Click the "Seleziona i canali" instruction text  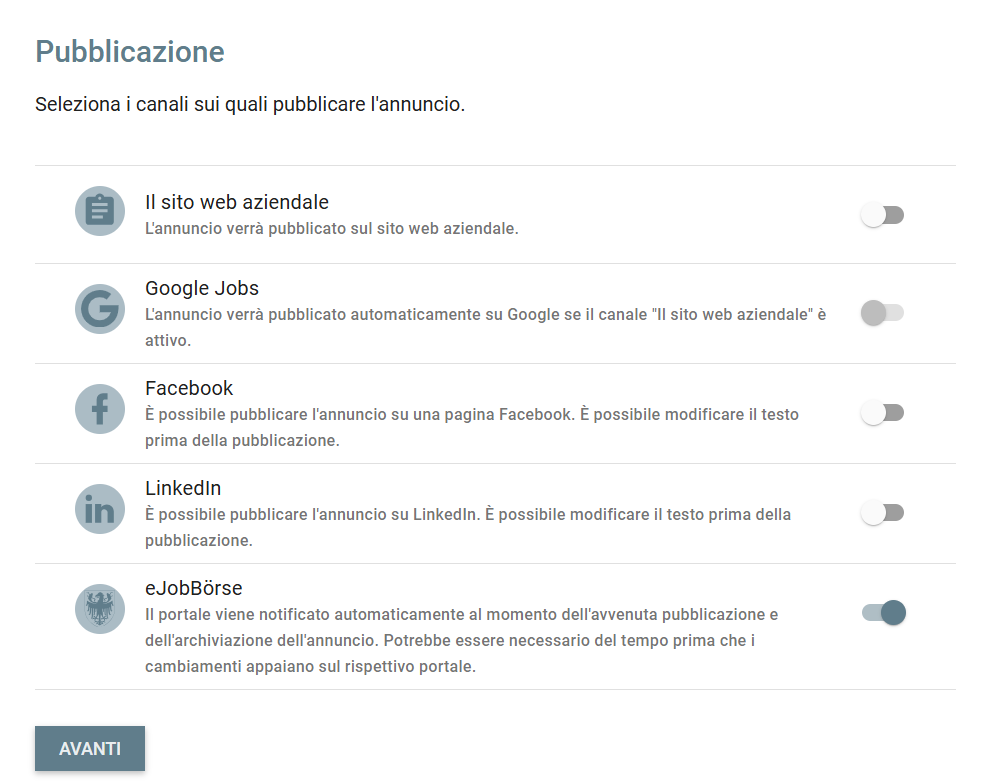pos(250,104)
